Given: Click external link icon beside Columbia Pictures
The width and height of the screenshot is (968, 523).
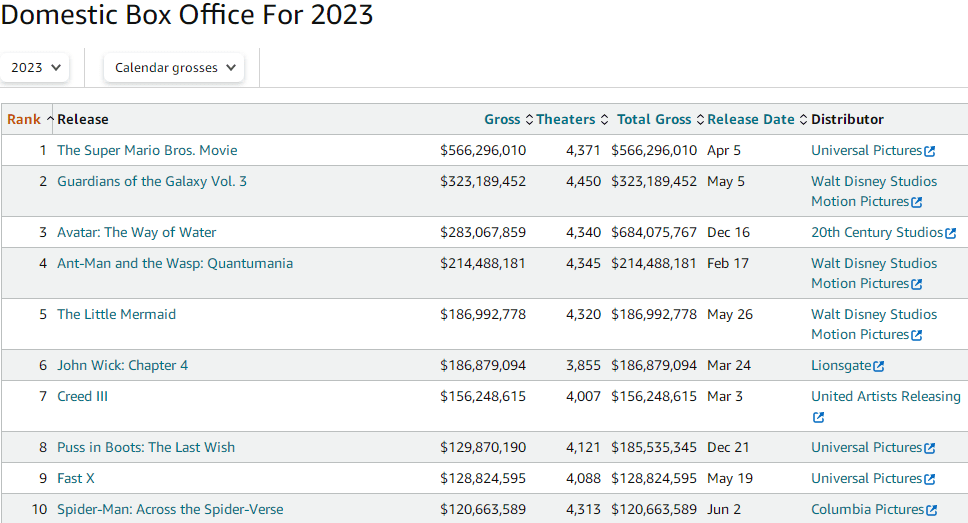Looking at the screenshot, I should [x=932, y=511].
